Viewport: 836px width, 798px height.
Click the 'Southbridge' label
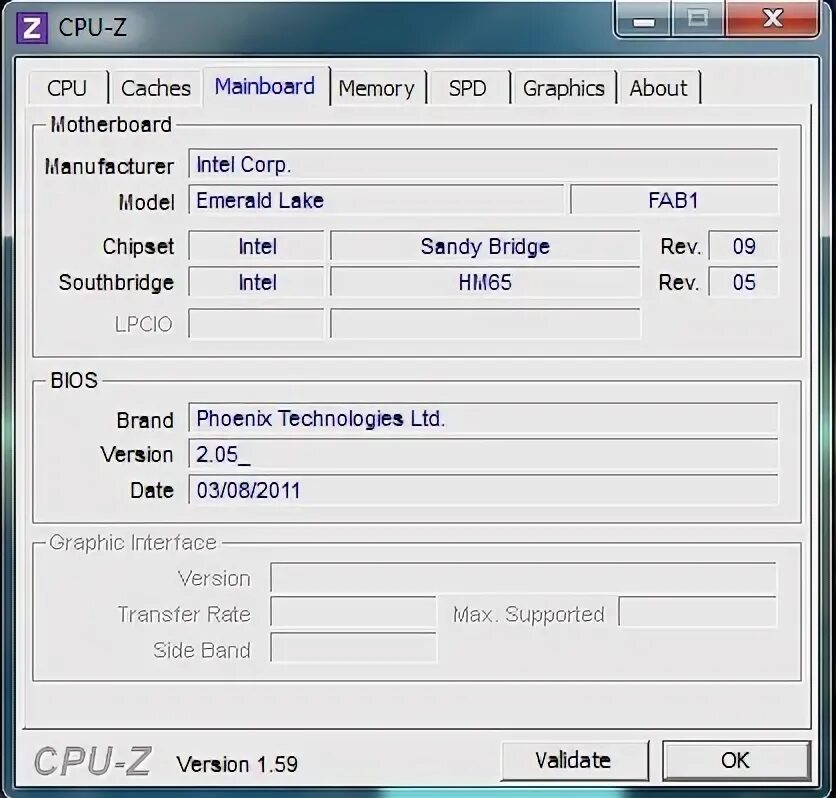(116, 283)
